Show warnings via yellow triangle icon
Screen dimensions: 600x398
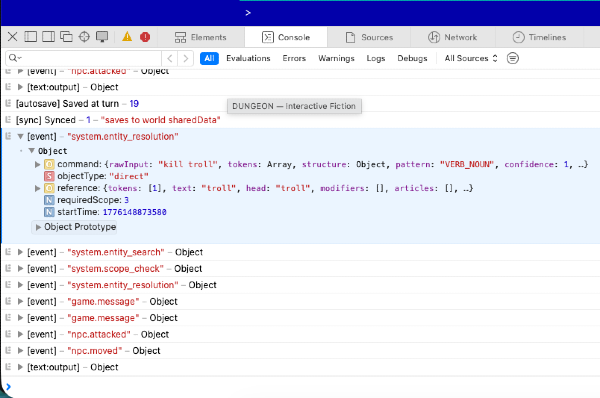[x=127, y=37]
